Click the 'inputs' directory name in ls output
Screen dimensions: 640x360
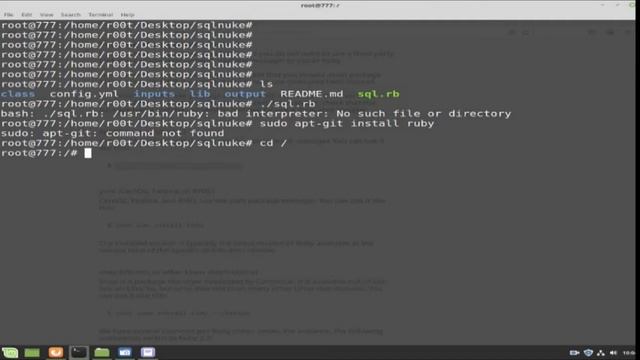point(154,94)
